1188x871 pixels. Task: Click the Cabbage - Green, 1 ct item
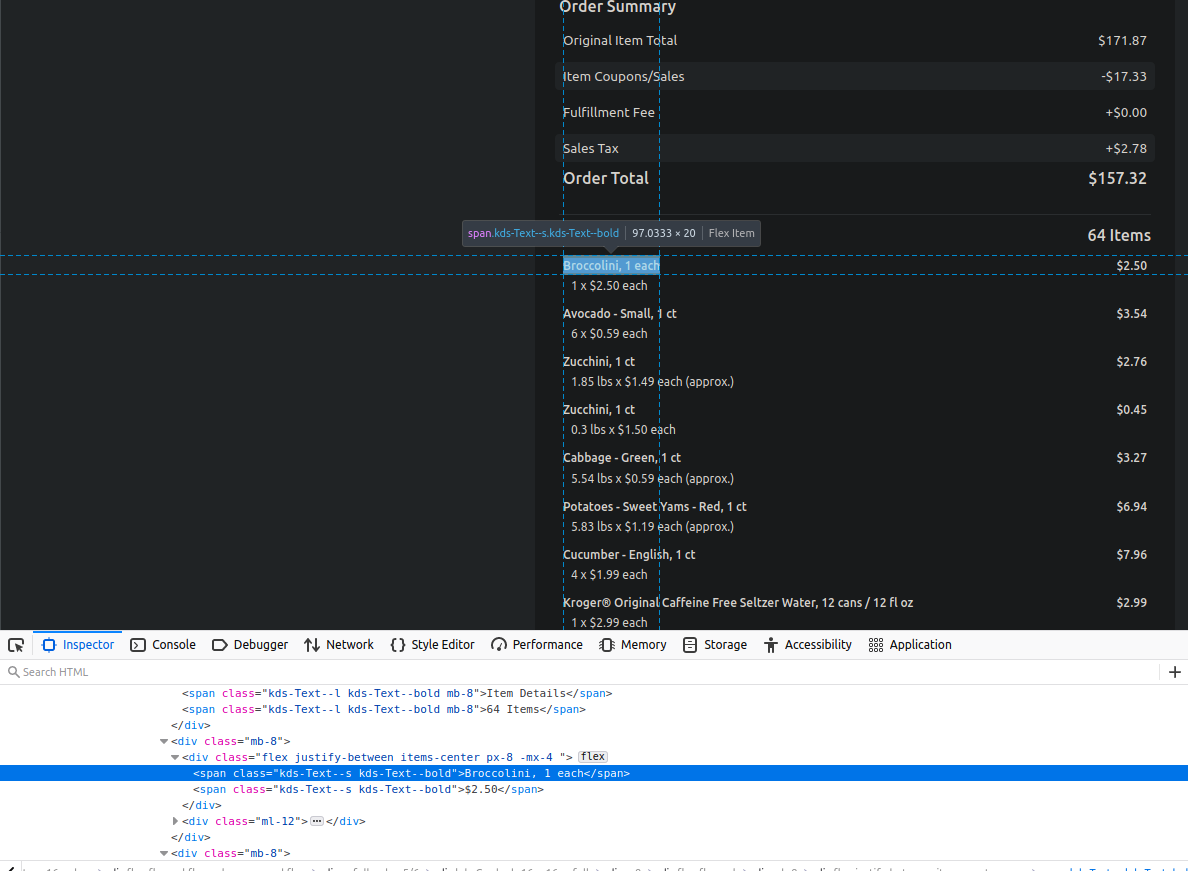[622, 458]
